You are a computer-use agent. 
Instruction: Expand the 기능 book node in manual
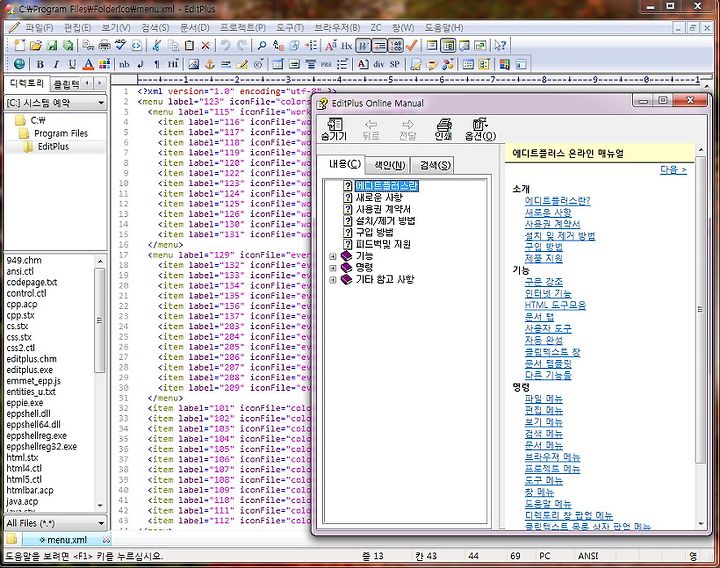tap(333, 256)
